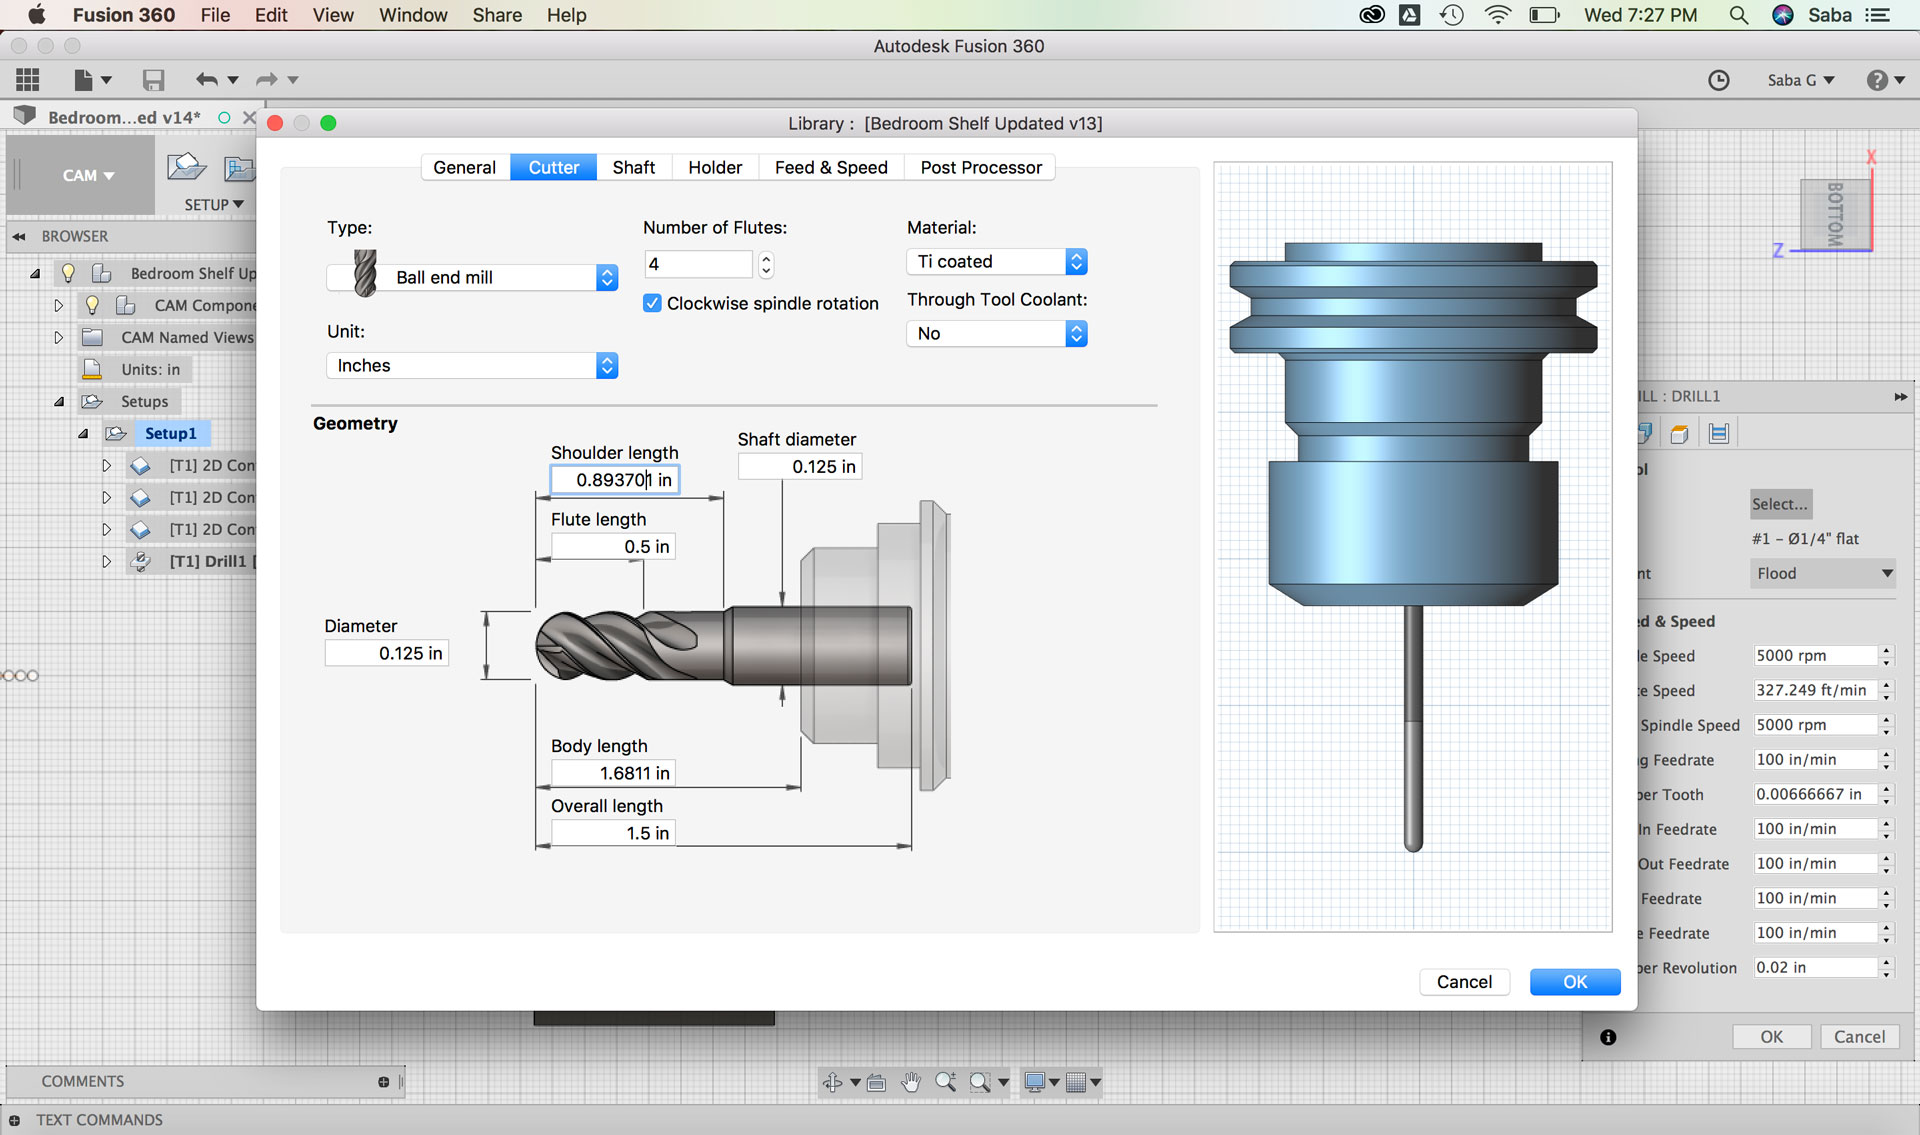The image size is (1920, 1135).
Task: Click the Help question mark icon
Action: [1877, 80]
